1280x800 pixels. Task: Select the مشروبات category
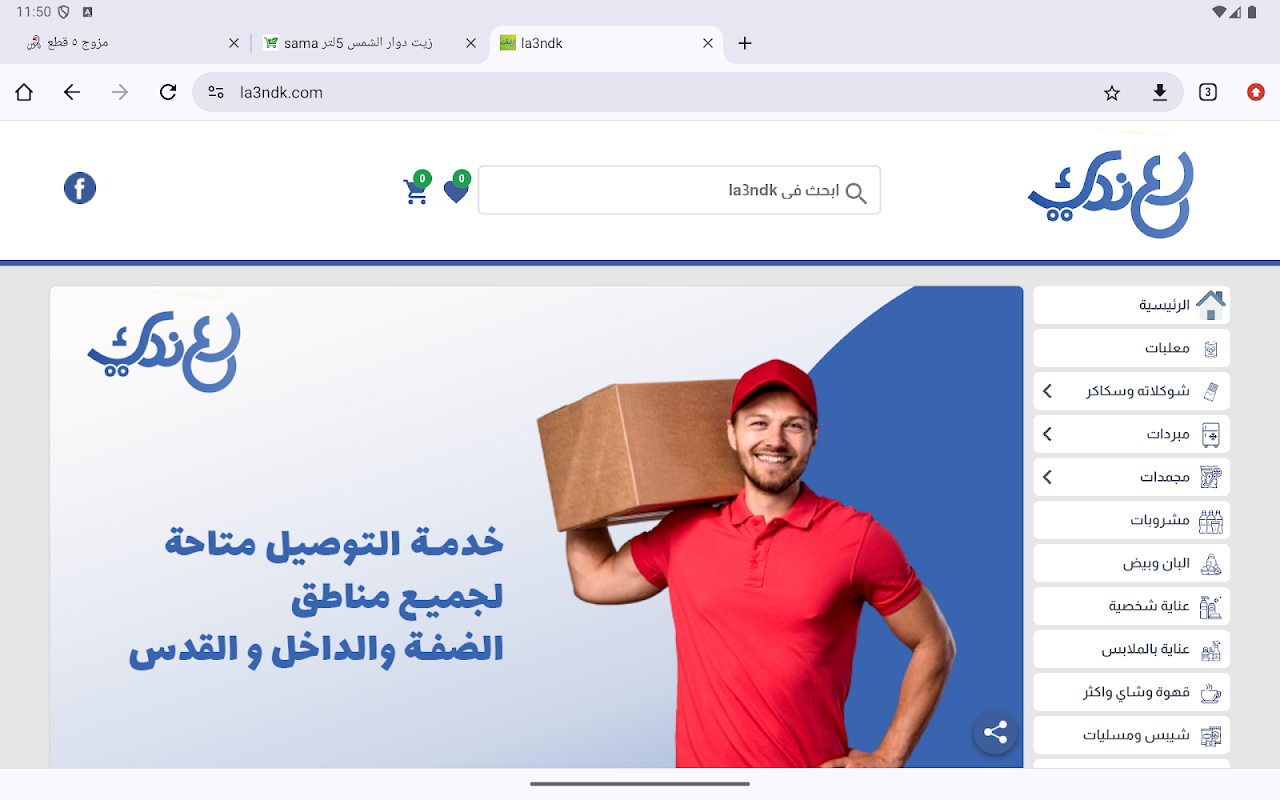tap(1131, 520)
